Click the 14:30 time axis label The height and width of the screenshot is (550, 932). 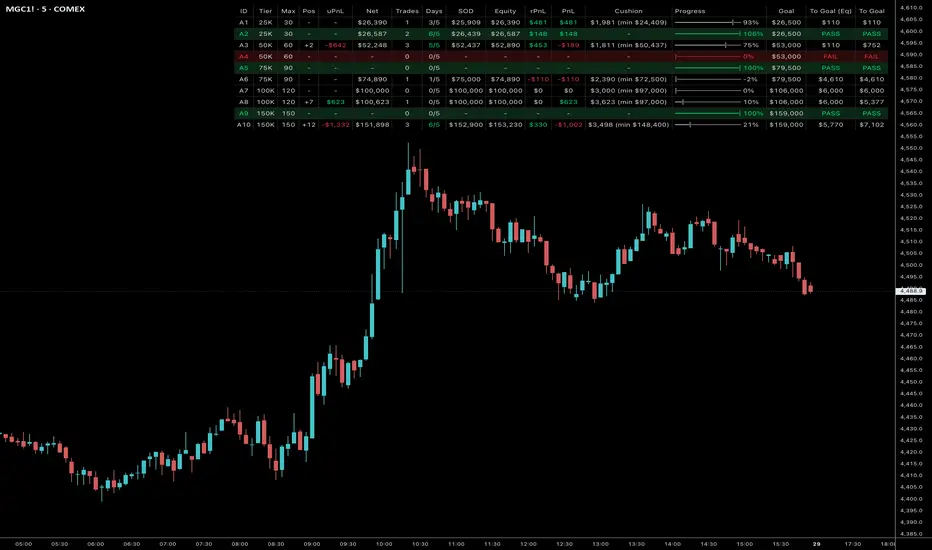708,544
